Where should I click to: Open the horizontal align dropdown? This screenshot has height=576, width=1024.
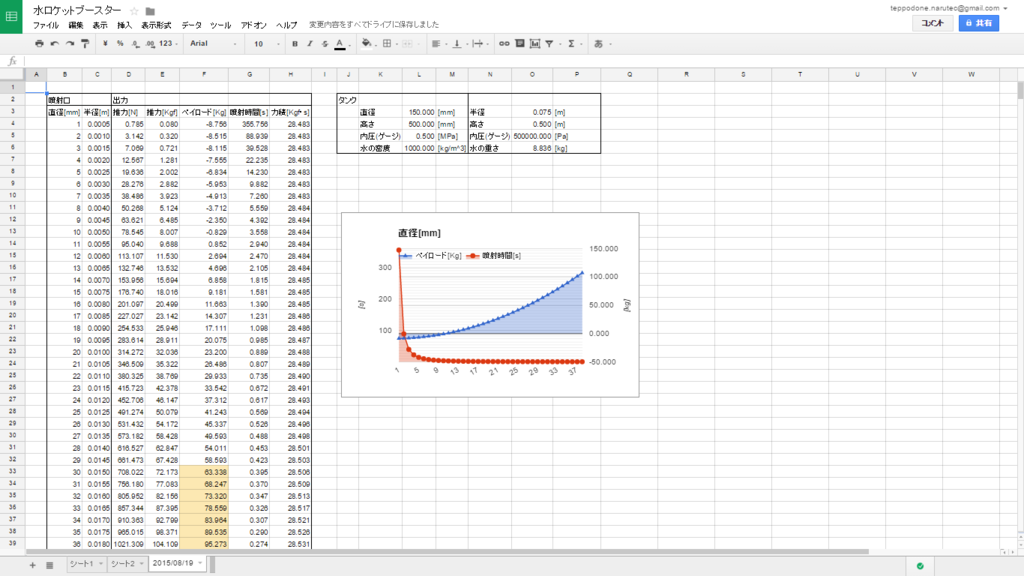click(x=438, y=44)
